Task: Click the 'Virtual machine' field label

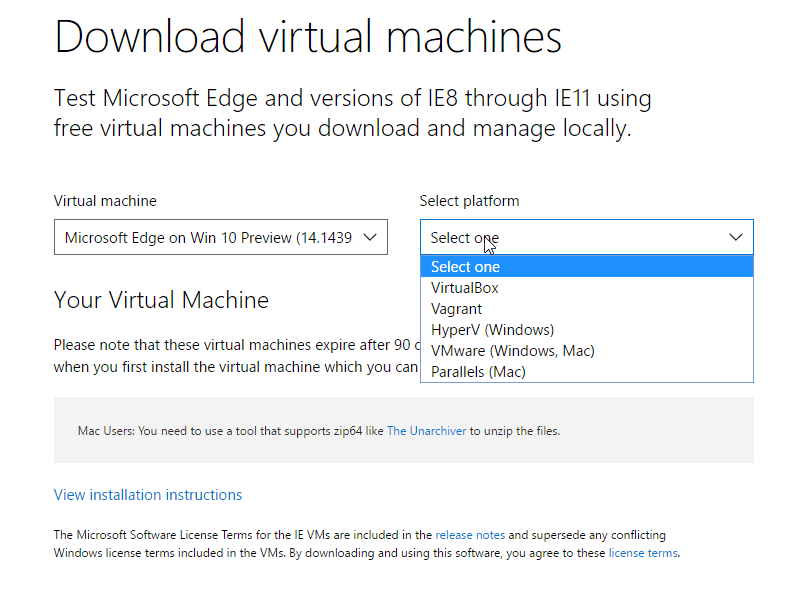Action: pyautogui.click(x=105, y=201)
